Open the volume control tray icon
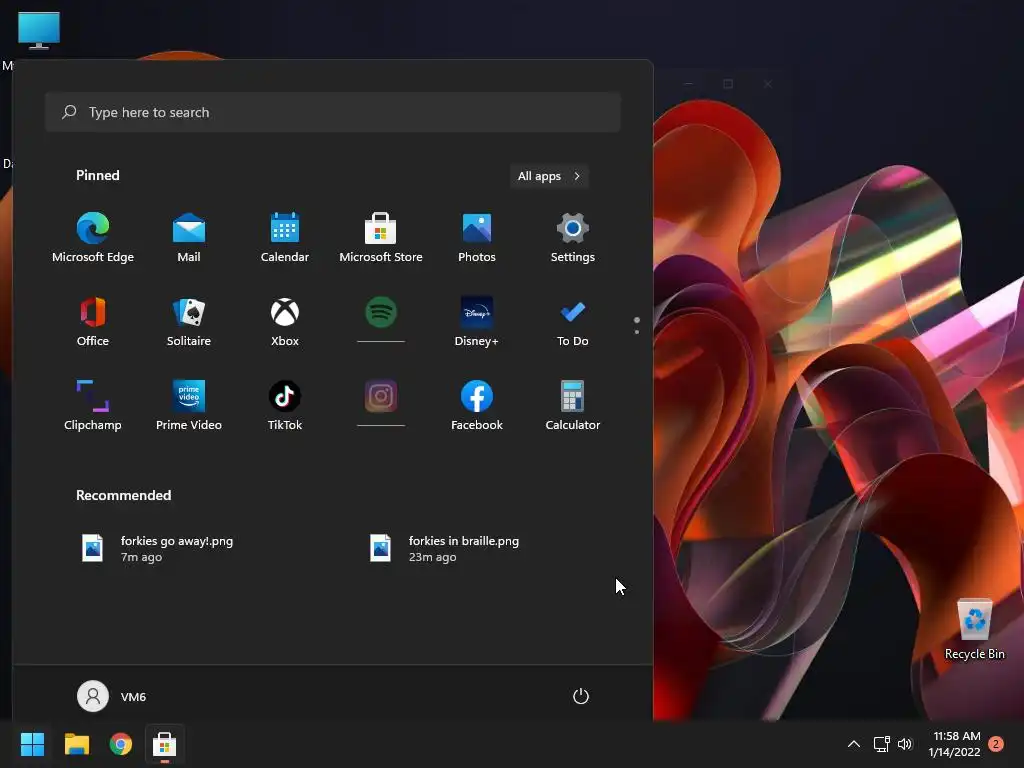 (x=904, y=744)
